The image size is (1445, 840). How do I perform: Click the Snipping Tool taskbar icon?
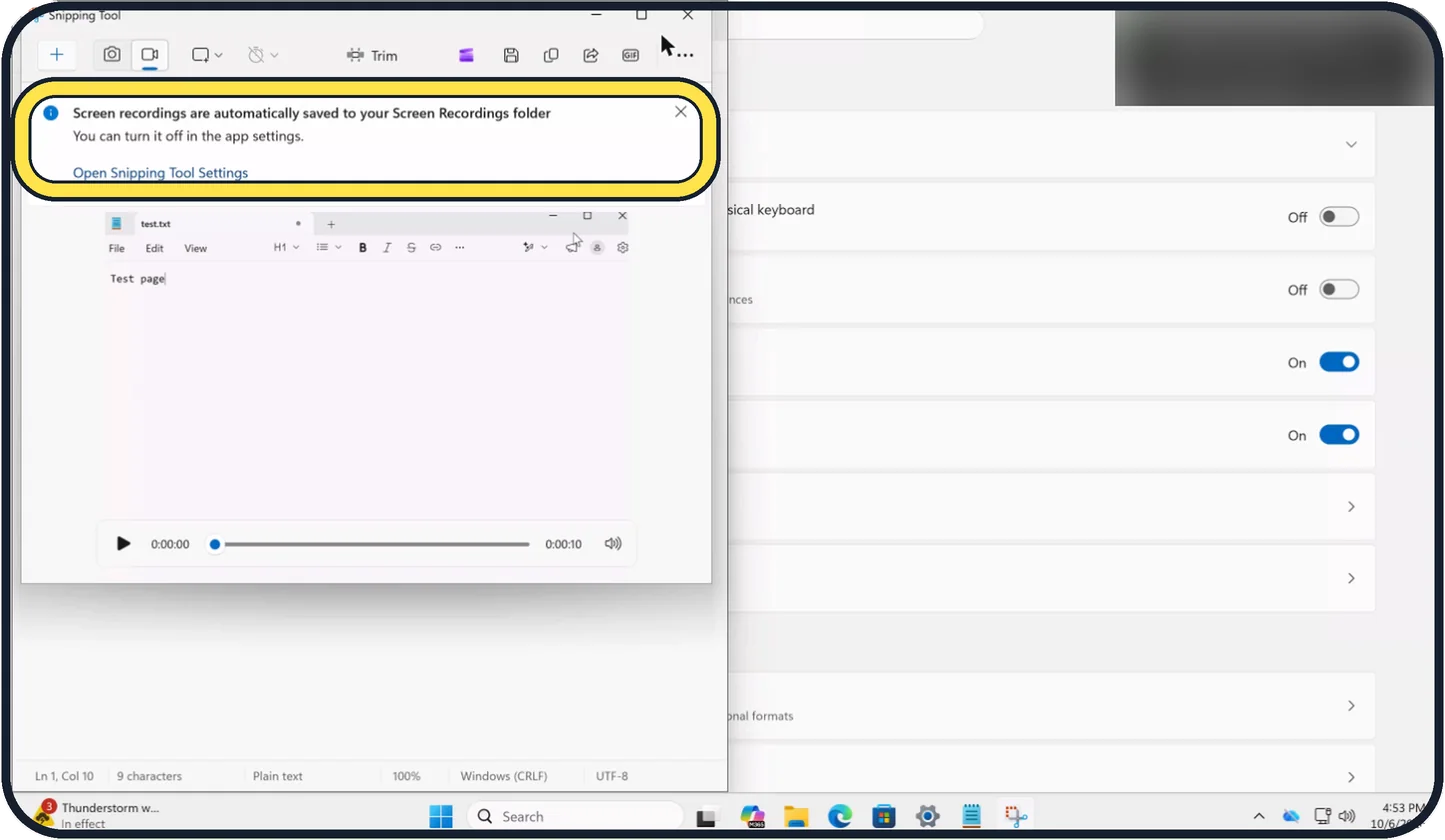click(x=1016, y=816)
